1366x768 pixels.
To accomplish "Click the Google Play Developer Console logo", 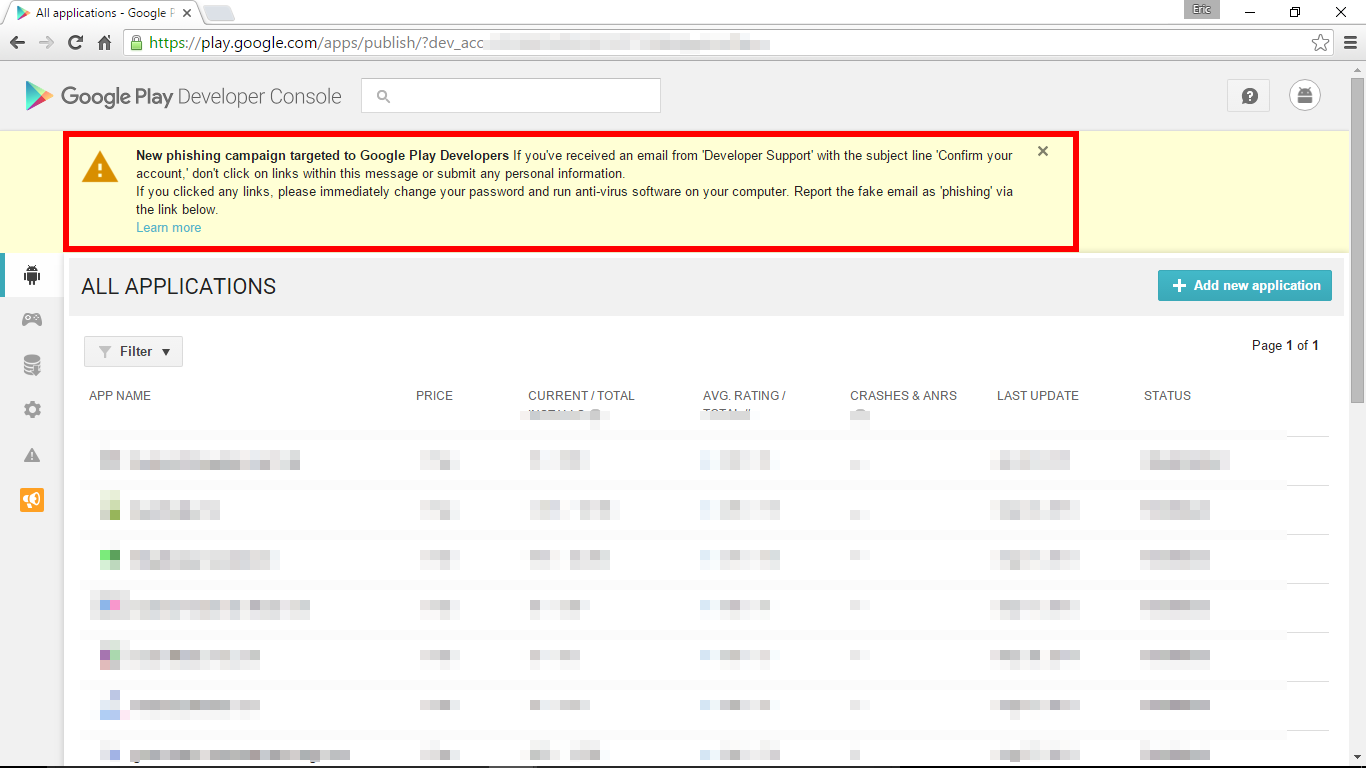I will click(184, 96).
